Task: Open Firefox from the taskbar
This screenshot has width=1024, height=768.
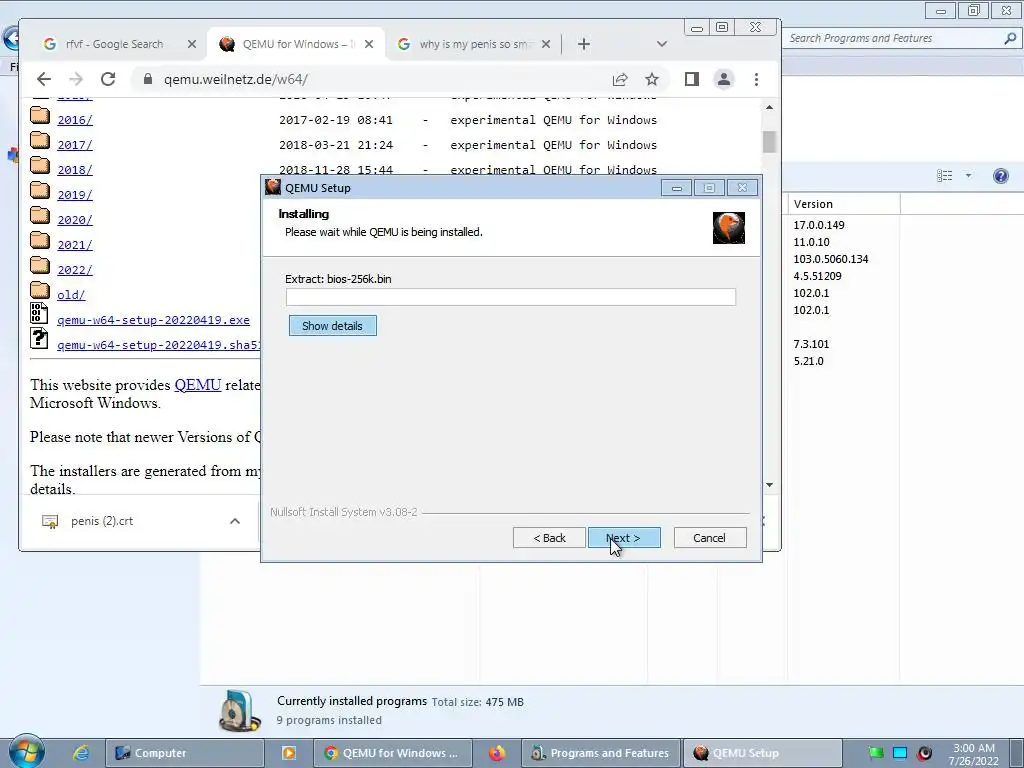Action: (x=497, y=753)
